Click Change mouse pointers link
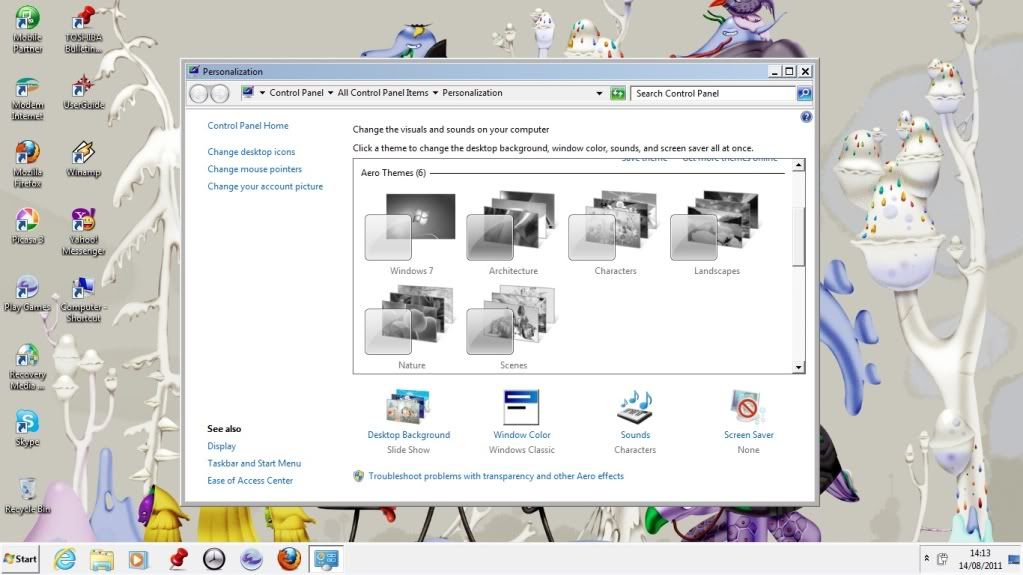Screen dimensions: 1023x575 (254, 169)
